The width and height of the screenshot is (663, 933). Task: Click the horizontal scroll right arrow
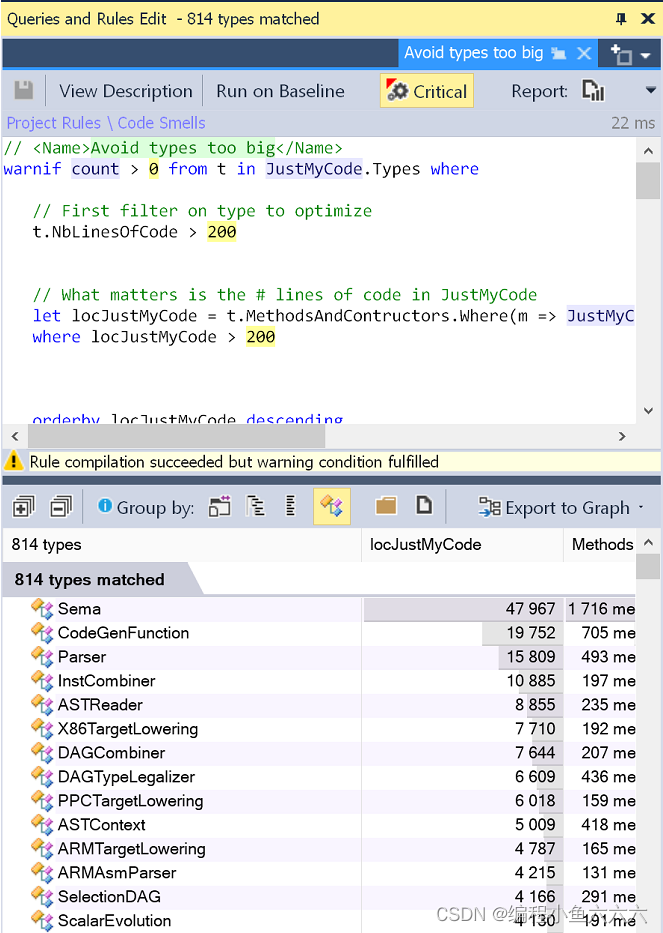pyautogui.click(x=623, y=436)
